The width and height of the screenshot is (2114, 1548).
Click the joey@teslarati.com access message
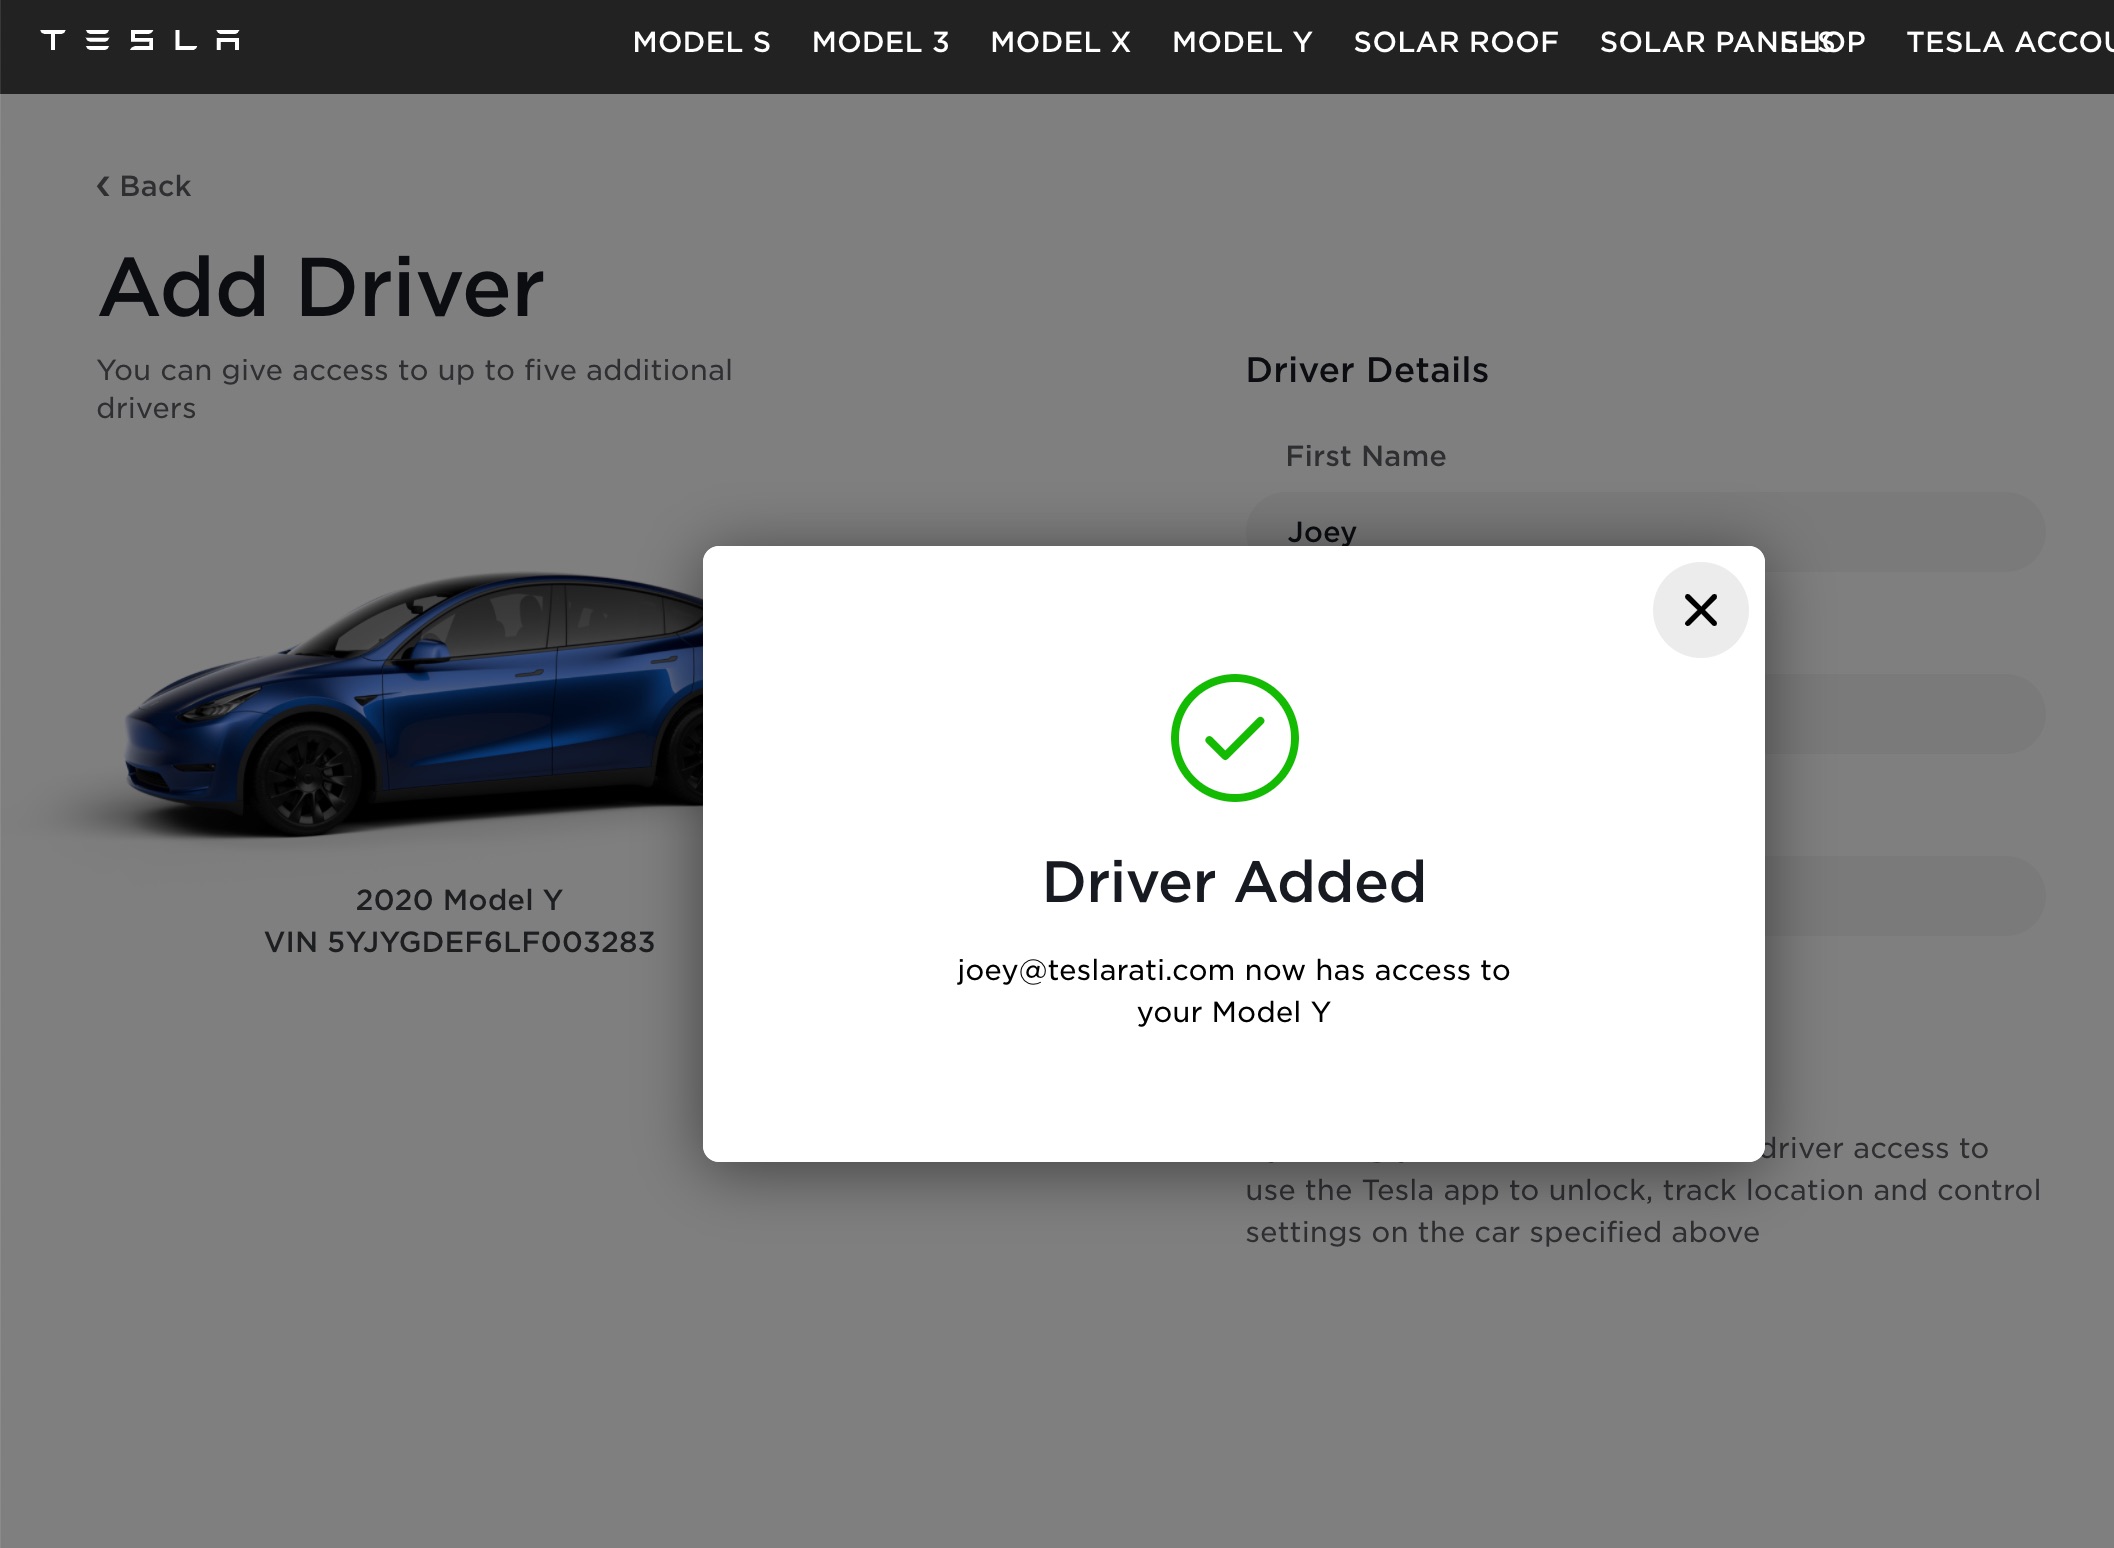pos(1234,991)
